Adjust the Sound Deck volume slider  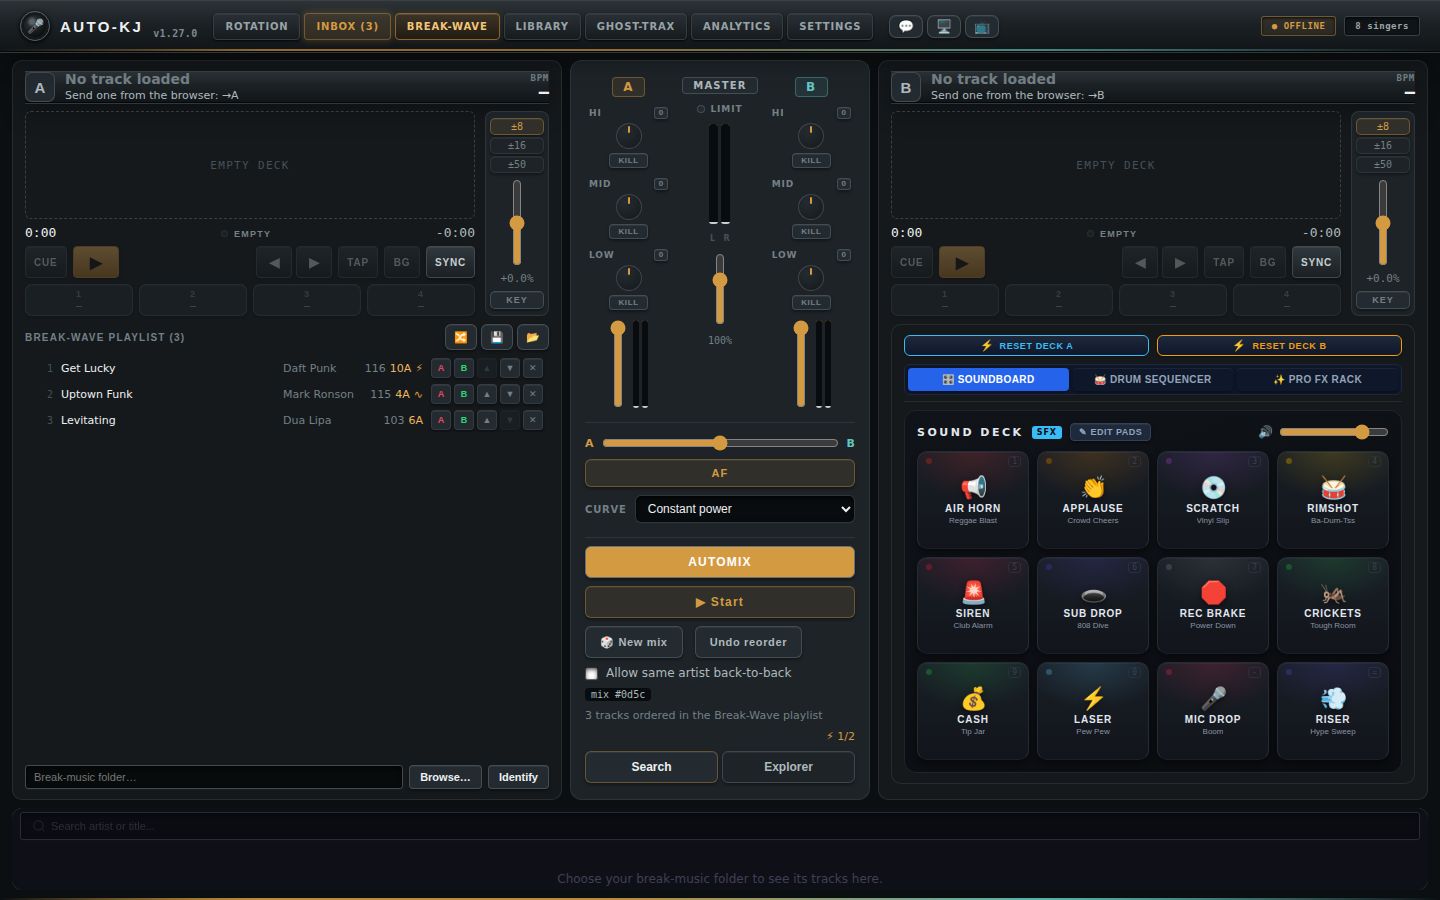1334,432
